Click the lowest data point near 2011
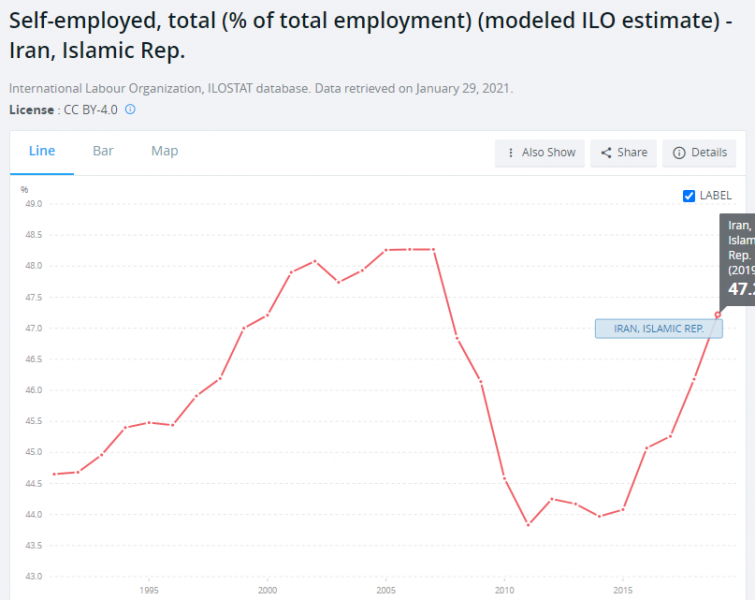The image size is (755, 600). point(528,524)
